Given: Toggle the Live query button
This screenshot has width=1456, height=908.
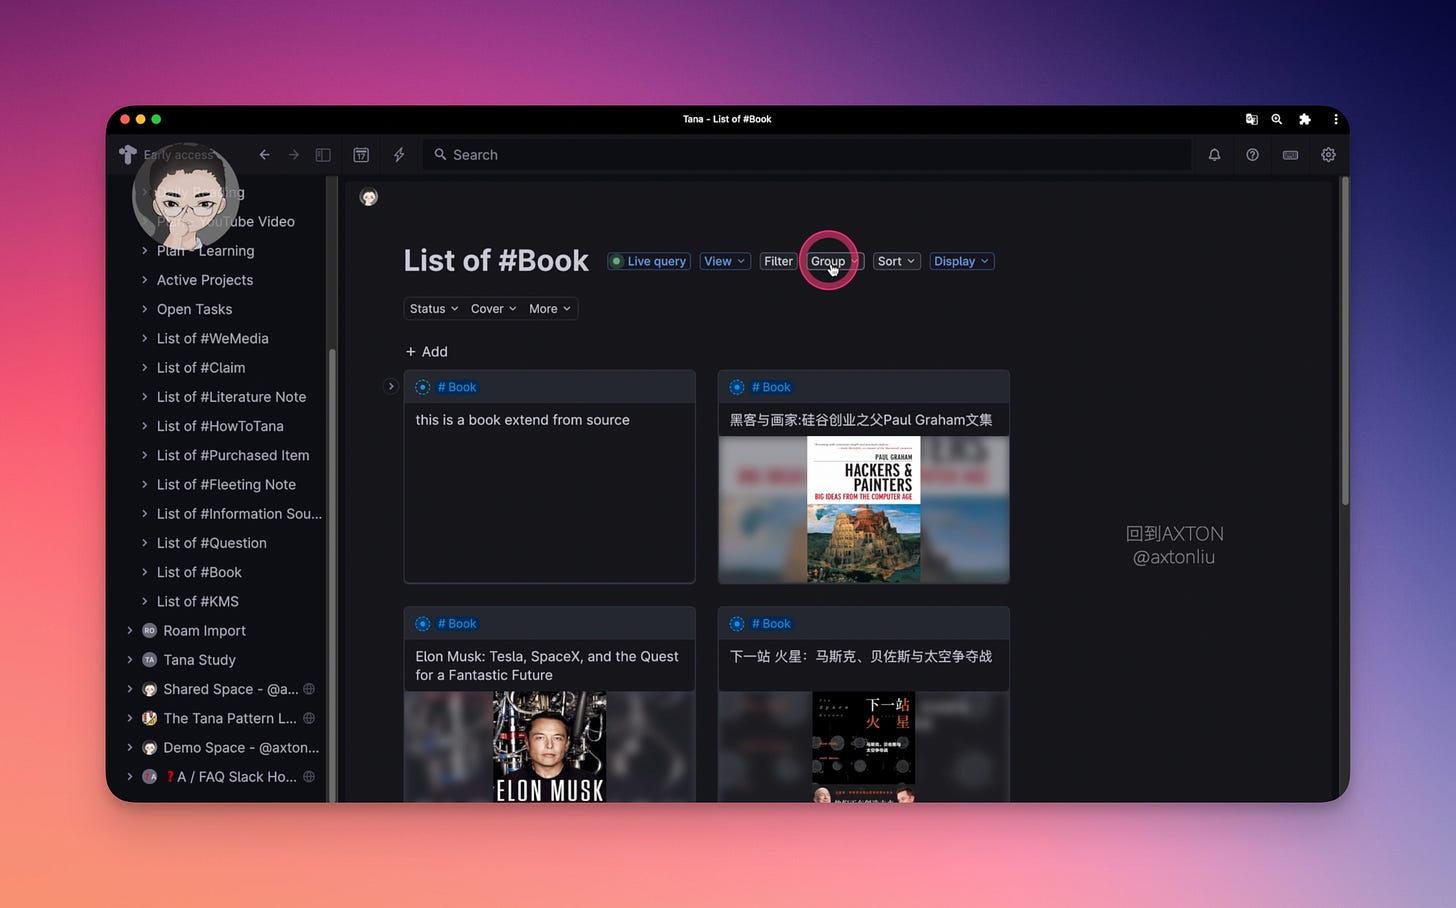Looking at the screenshot, I should [x=649, y=261].
